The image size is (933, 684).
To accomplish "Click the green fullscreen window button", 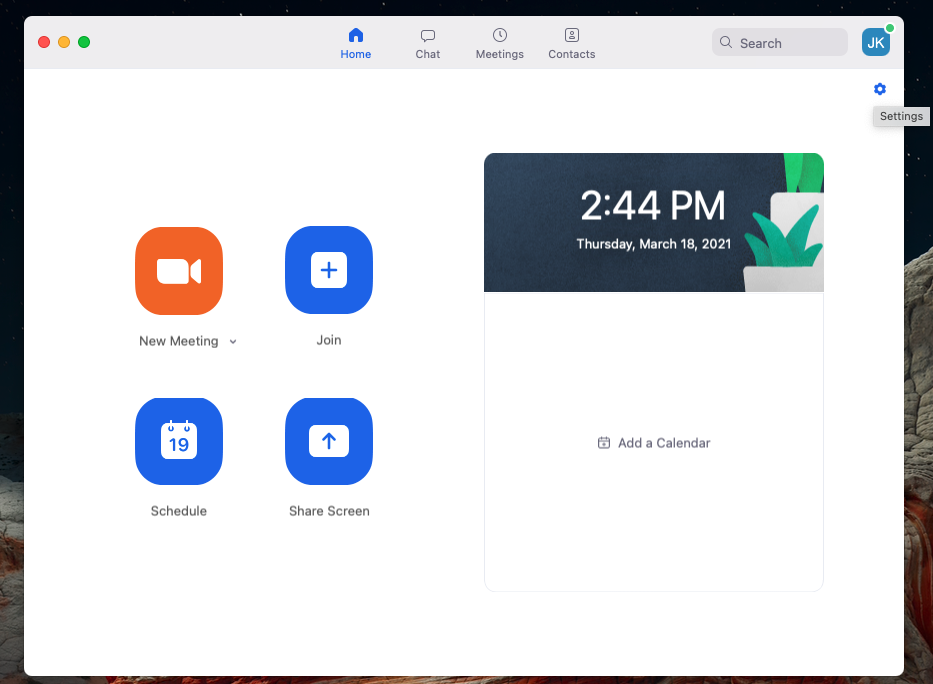I will (84, 42).
